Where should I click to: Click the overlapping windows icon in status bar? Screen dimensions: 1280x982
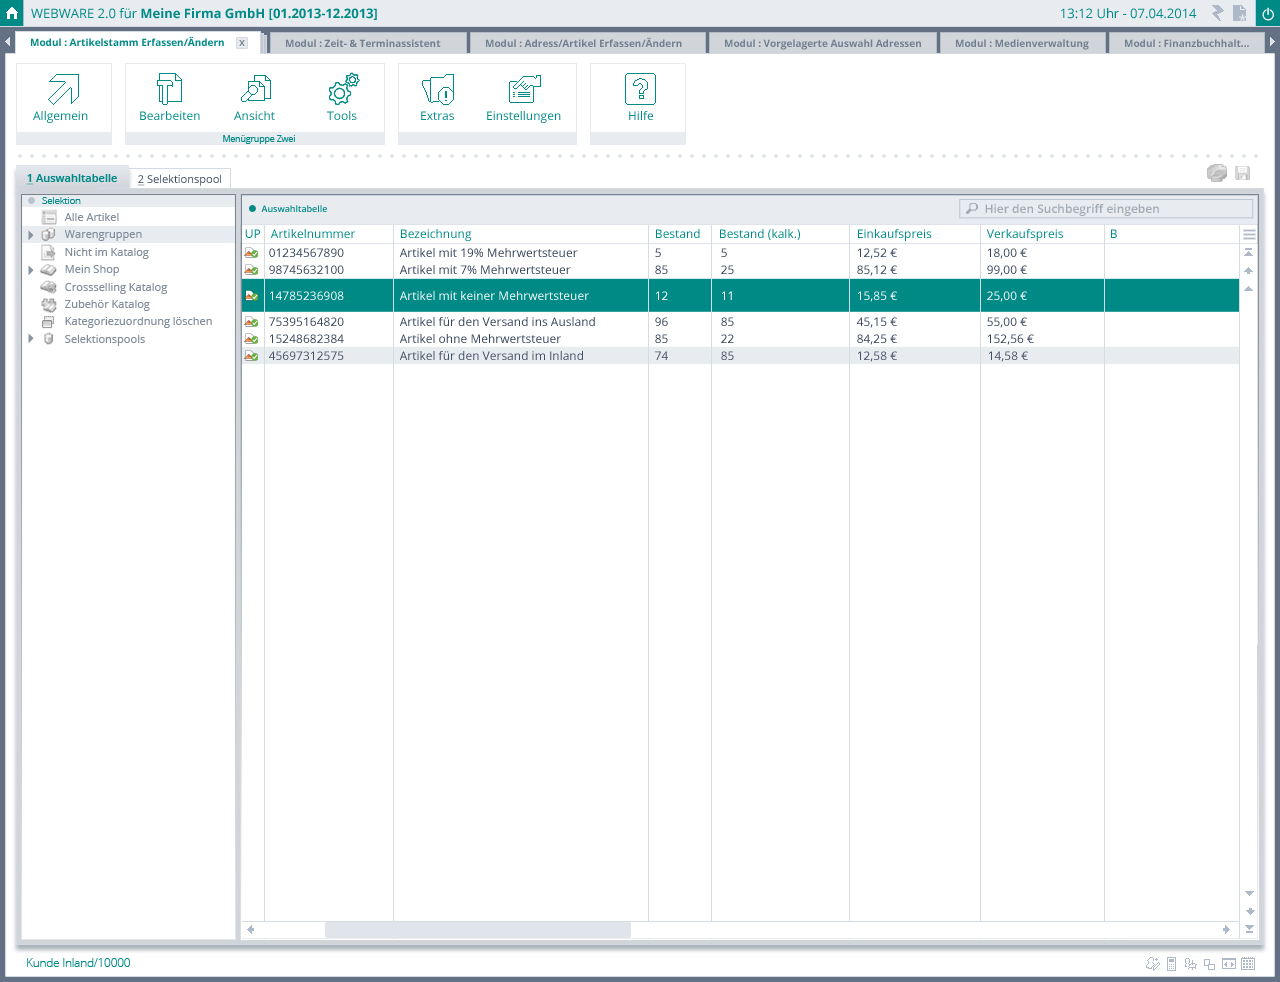point(1209,964)
